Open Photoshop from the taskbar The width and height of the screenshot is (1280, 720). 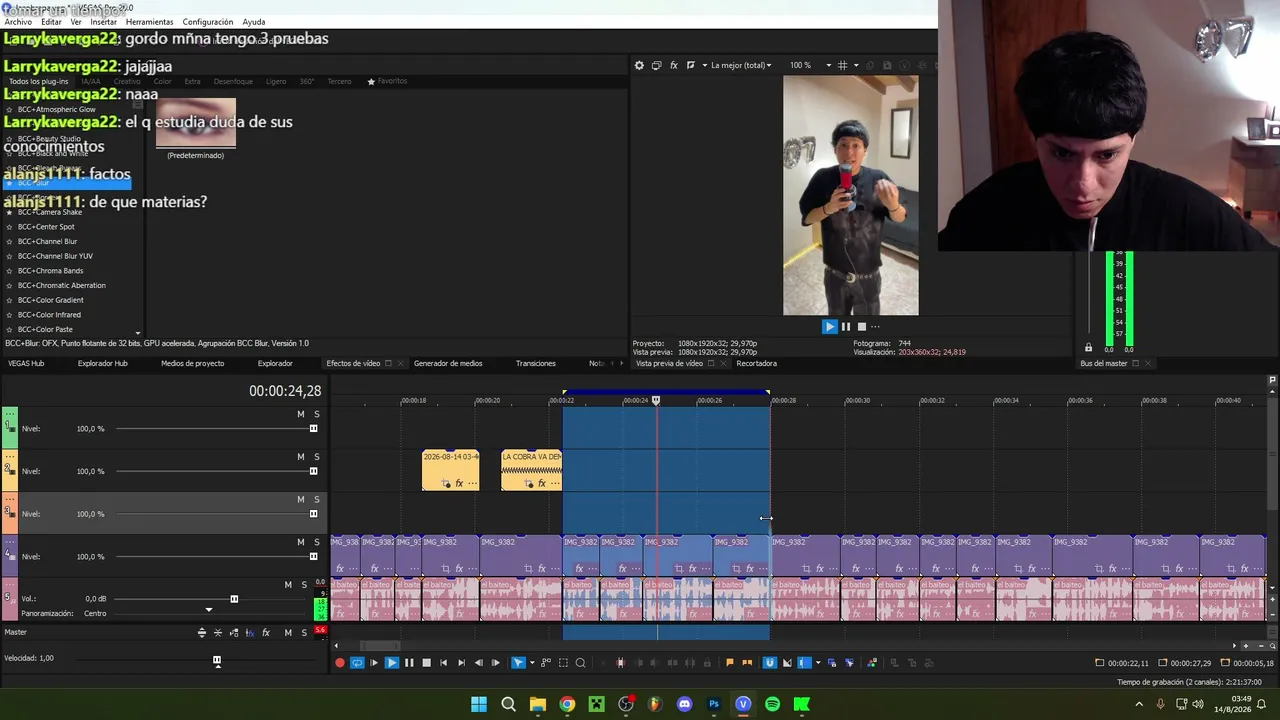click(714, 704)
